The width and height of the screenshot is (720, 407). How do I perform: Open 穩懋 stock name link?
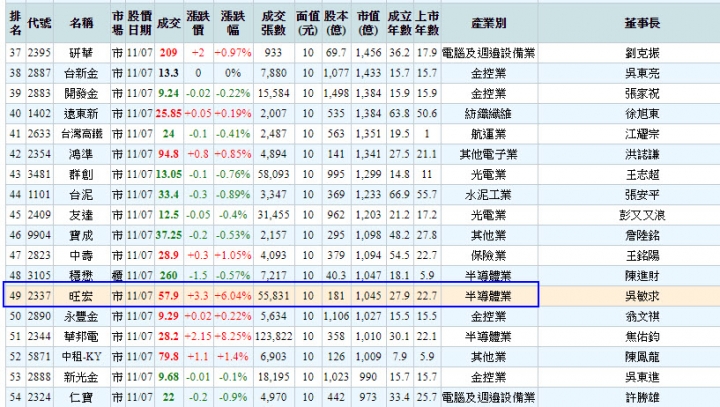pos(81,275)
